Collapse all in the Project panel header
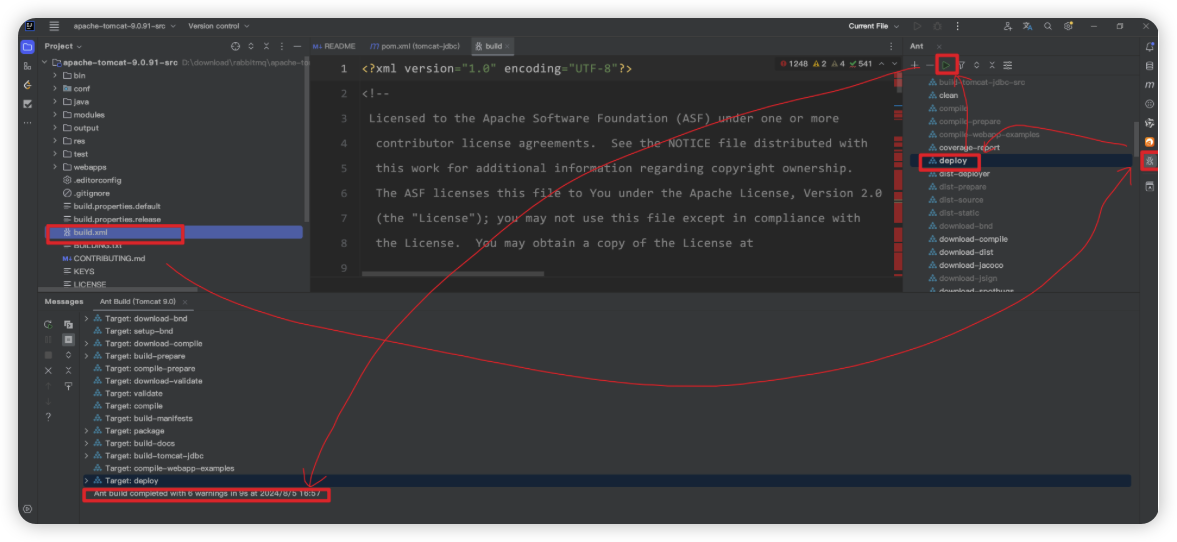Image resolution: width=1177 pixels, height=542 pixels. point(266,47)
